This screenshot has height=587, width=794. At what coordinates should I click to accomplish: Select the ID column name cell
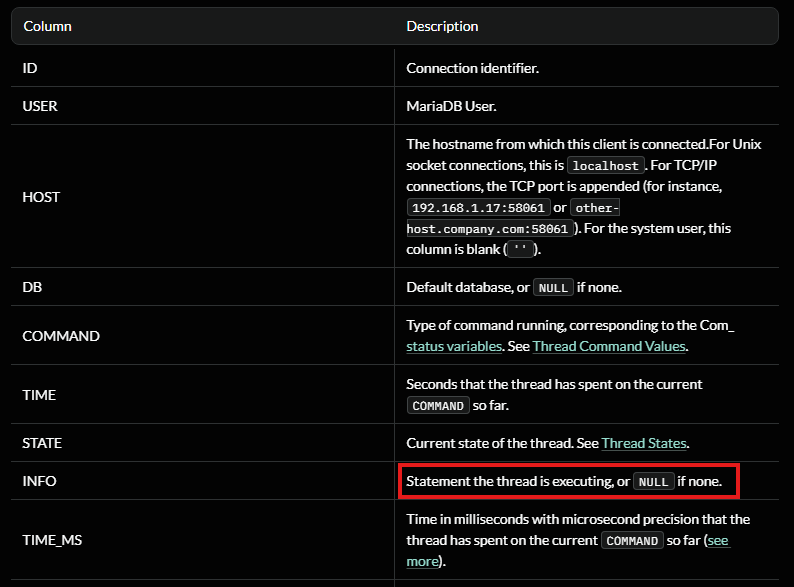pos(30,68)
